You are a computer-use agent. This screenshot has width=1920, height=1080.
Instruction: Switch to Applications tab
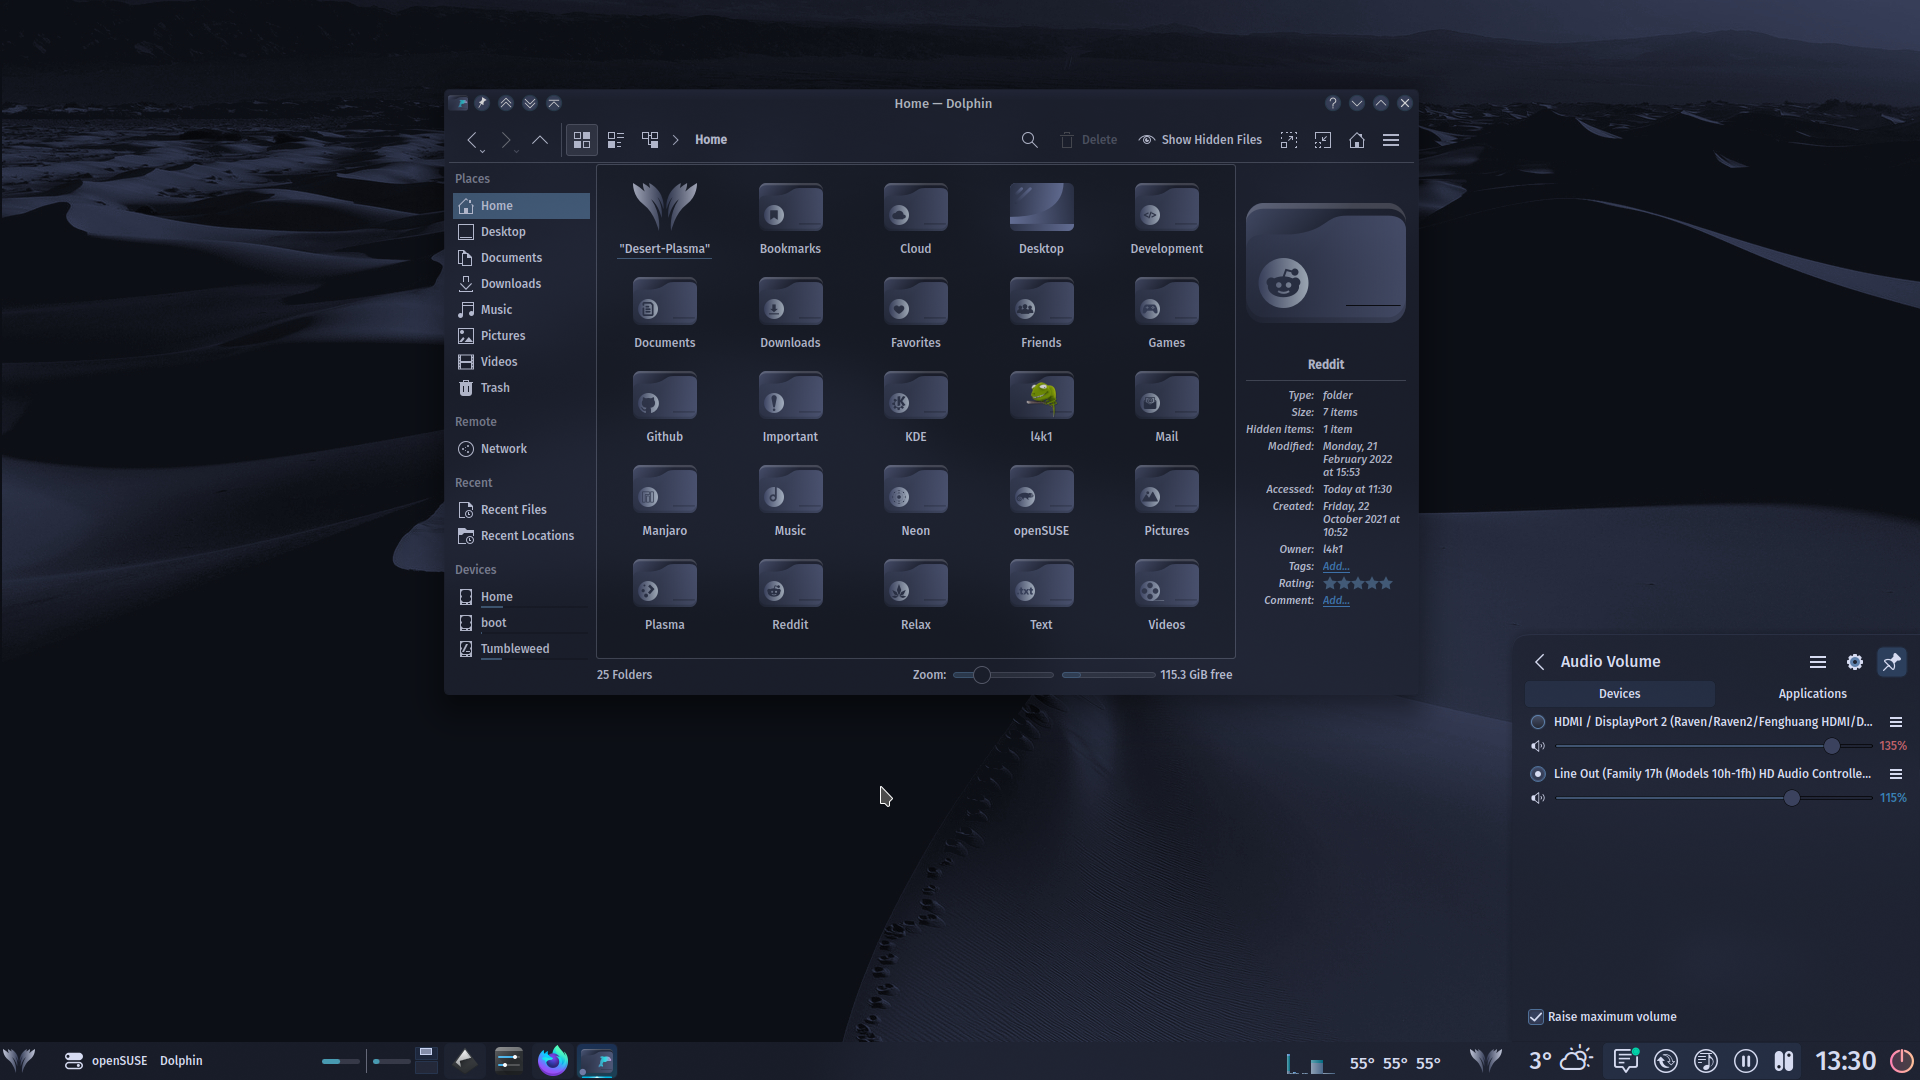pos(1812,694)
